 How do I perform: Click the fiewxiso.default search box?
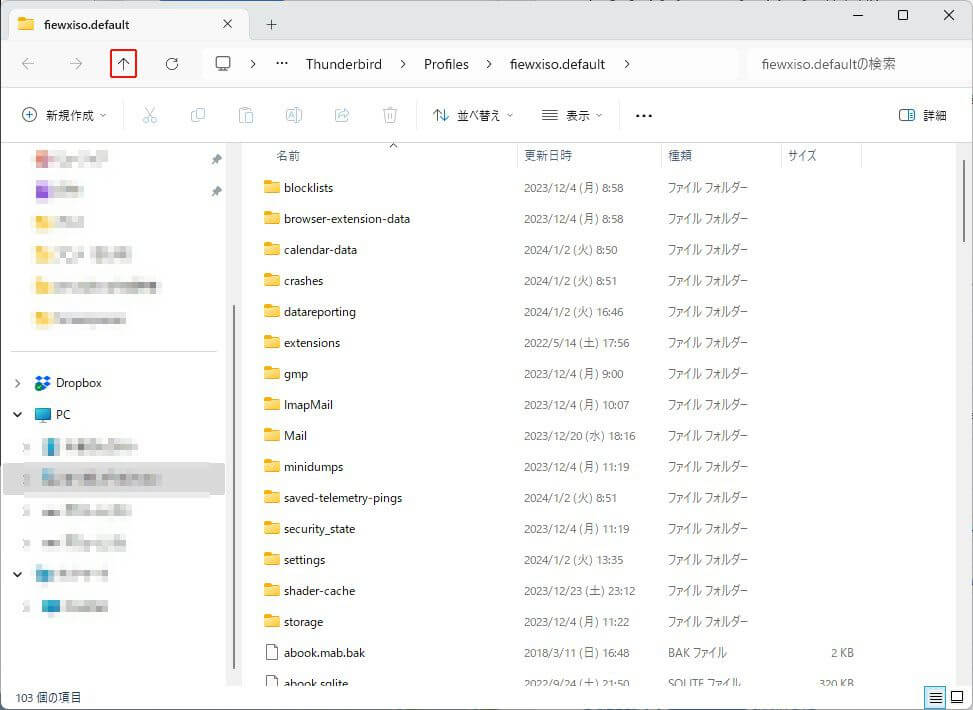coord(850,64)
